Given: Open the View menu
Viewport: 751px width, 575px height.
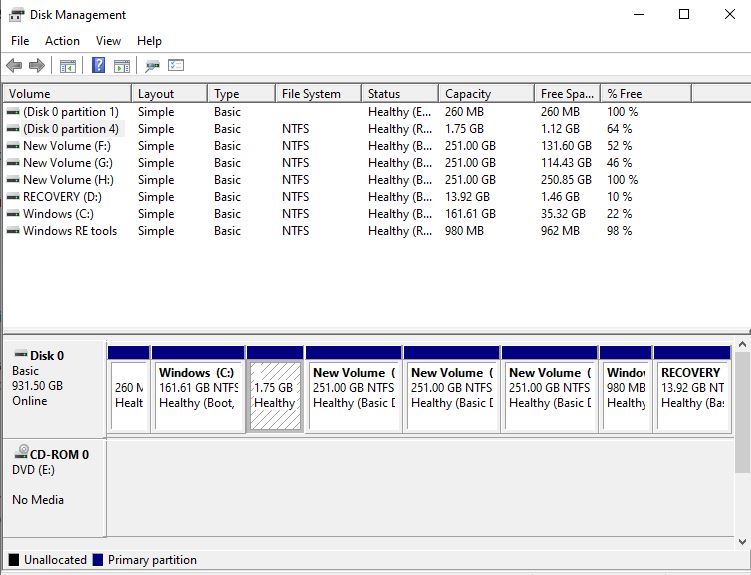Looking at the screenshot, I should [x=108, y=41].
